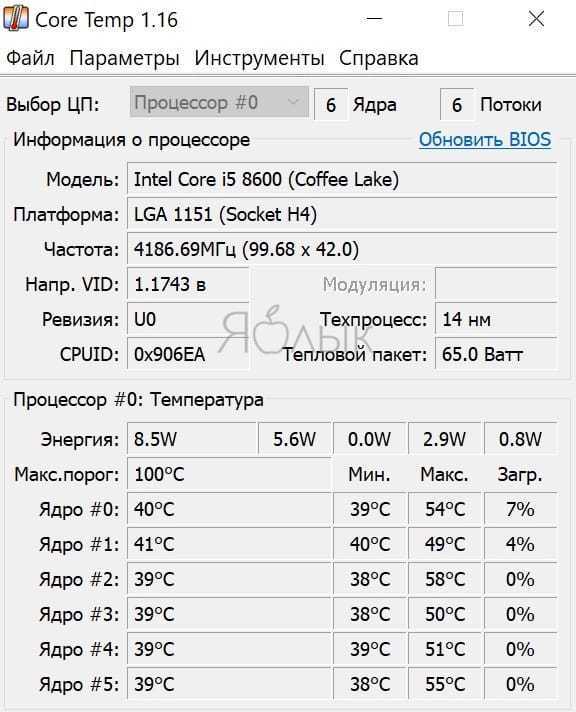This screenshot has height=712, width=576.
Task: Select the Модель field with Intel Core i5
Action: point(342,179)
